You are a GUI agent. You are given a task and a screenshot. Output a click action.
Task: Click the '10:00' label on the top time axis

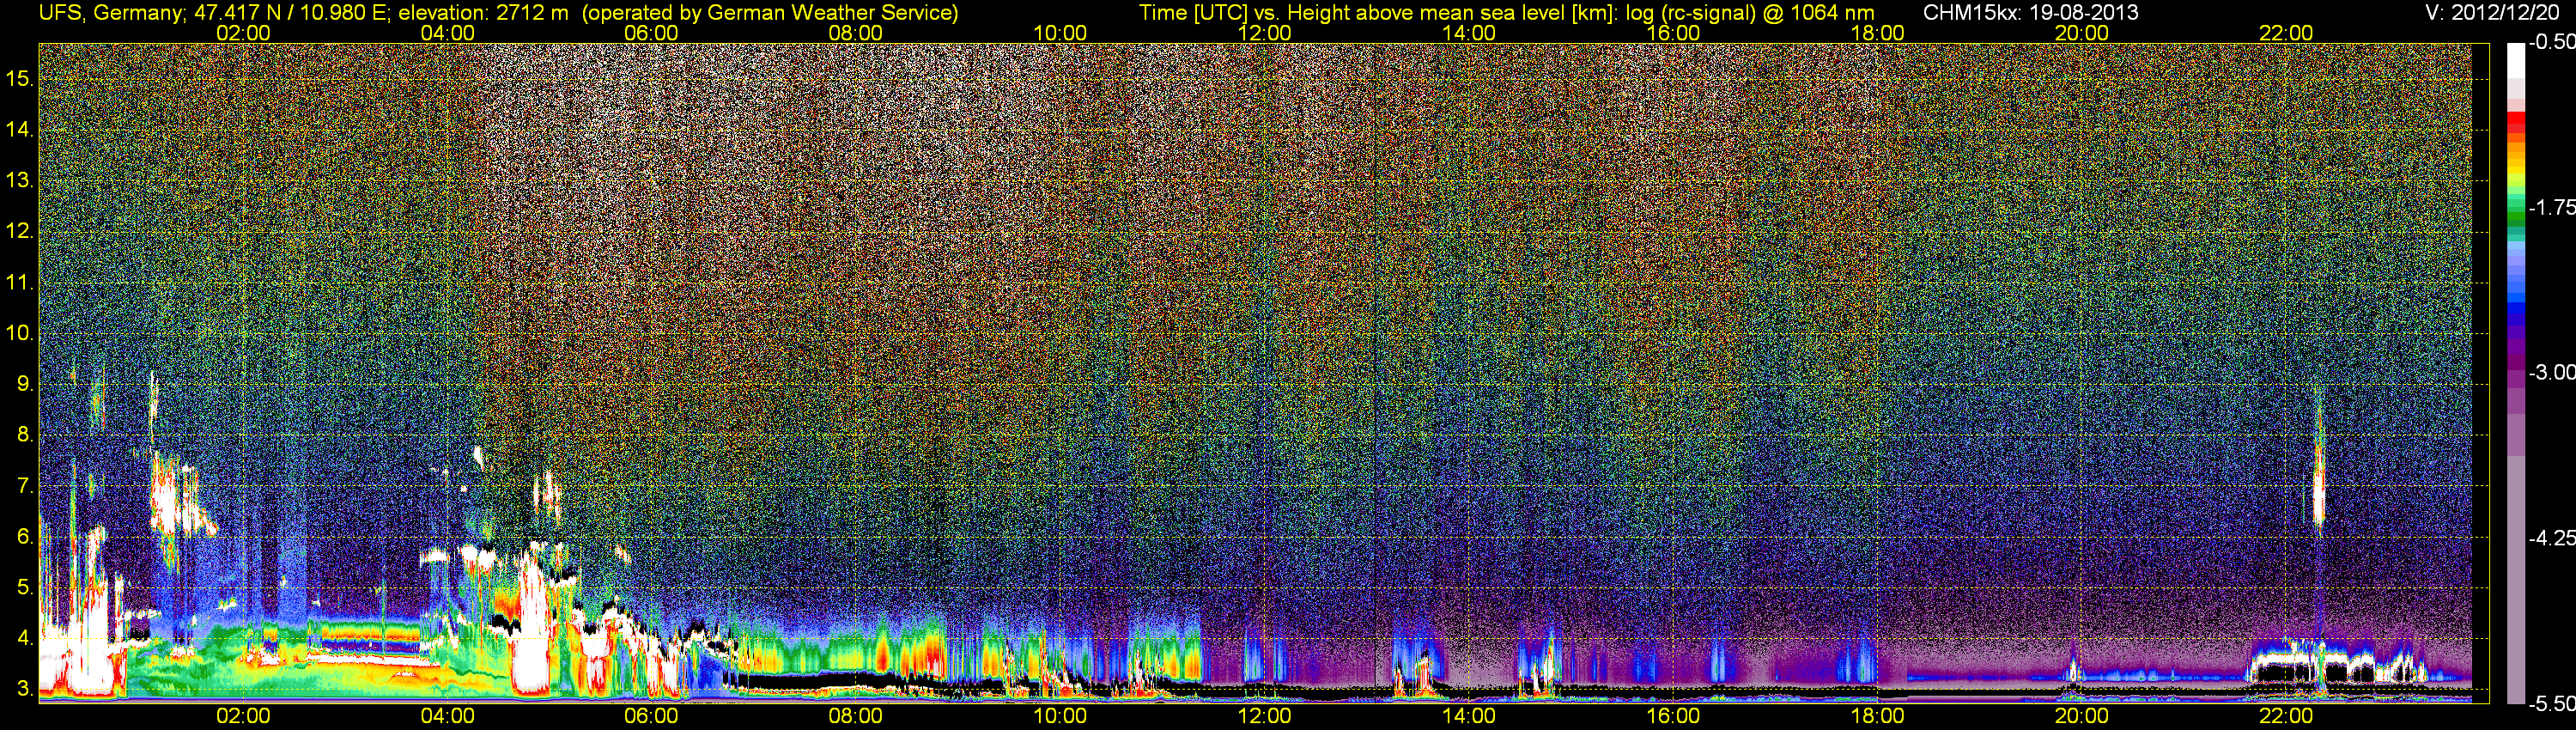point(1060,33)
